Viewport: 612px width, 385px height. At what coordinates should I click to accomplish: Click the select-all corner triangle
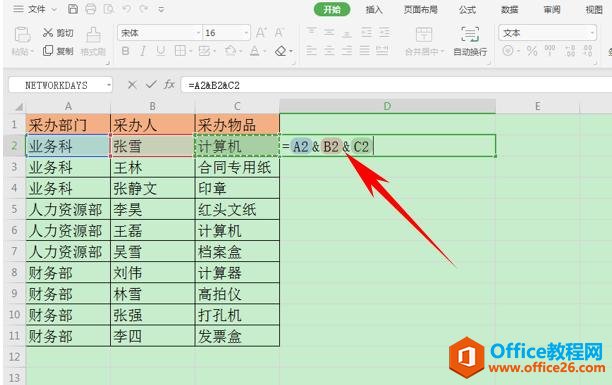pyautogui.click(x=18, y=106)
